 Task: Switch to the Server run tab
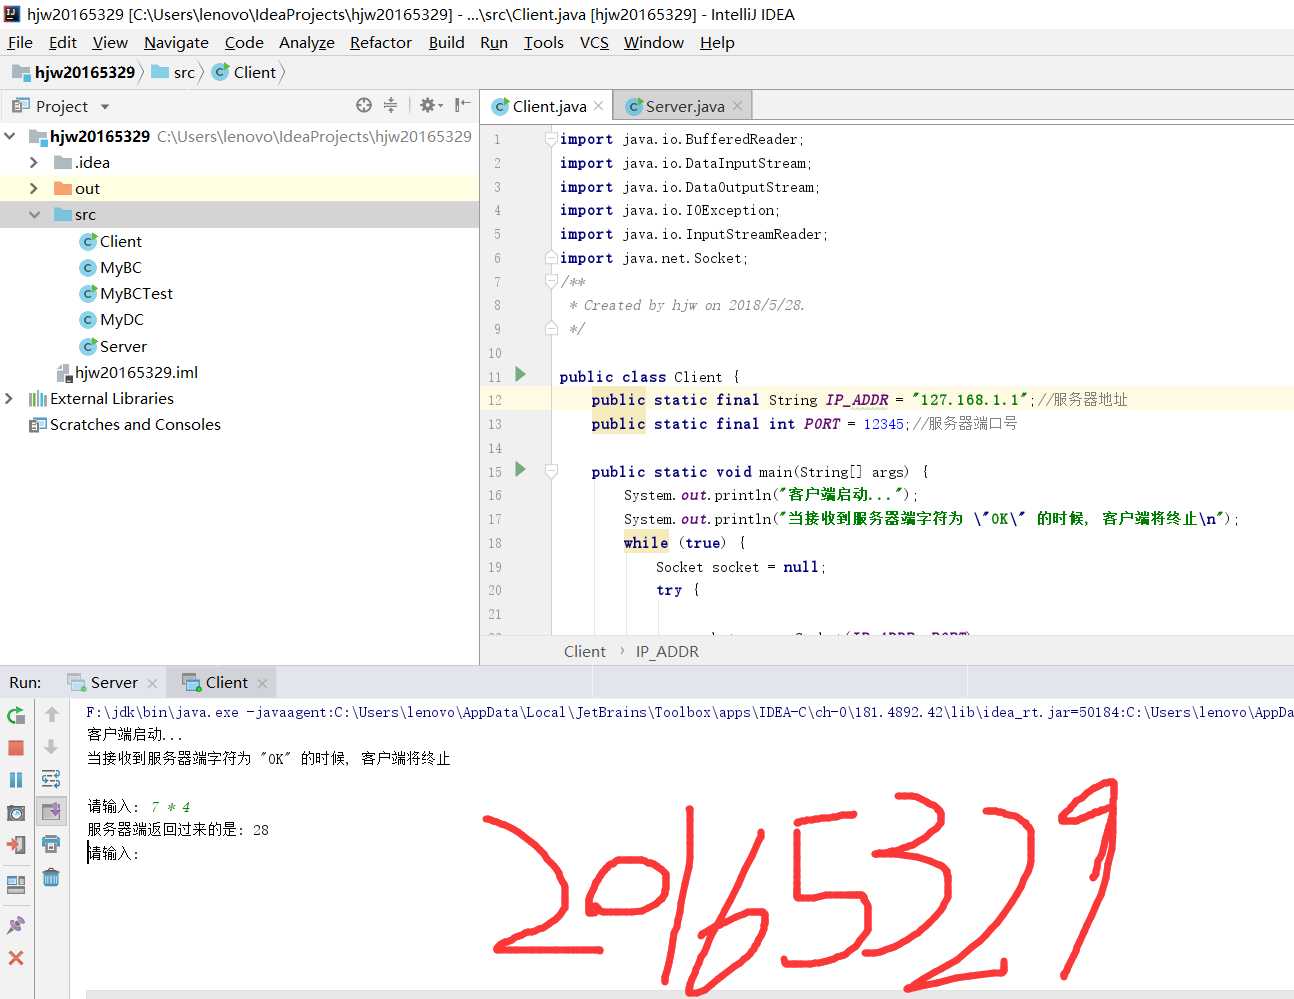tap(114, 682)
